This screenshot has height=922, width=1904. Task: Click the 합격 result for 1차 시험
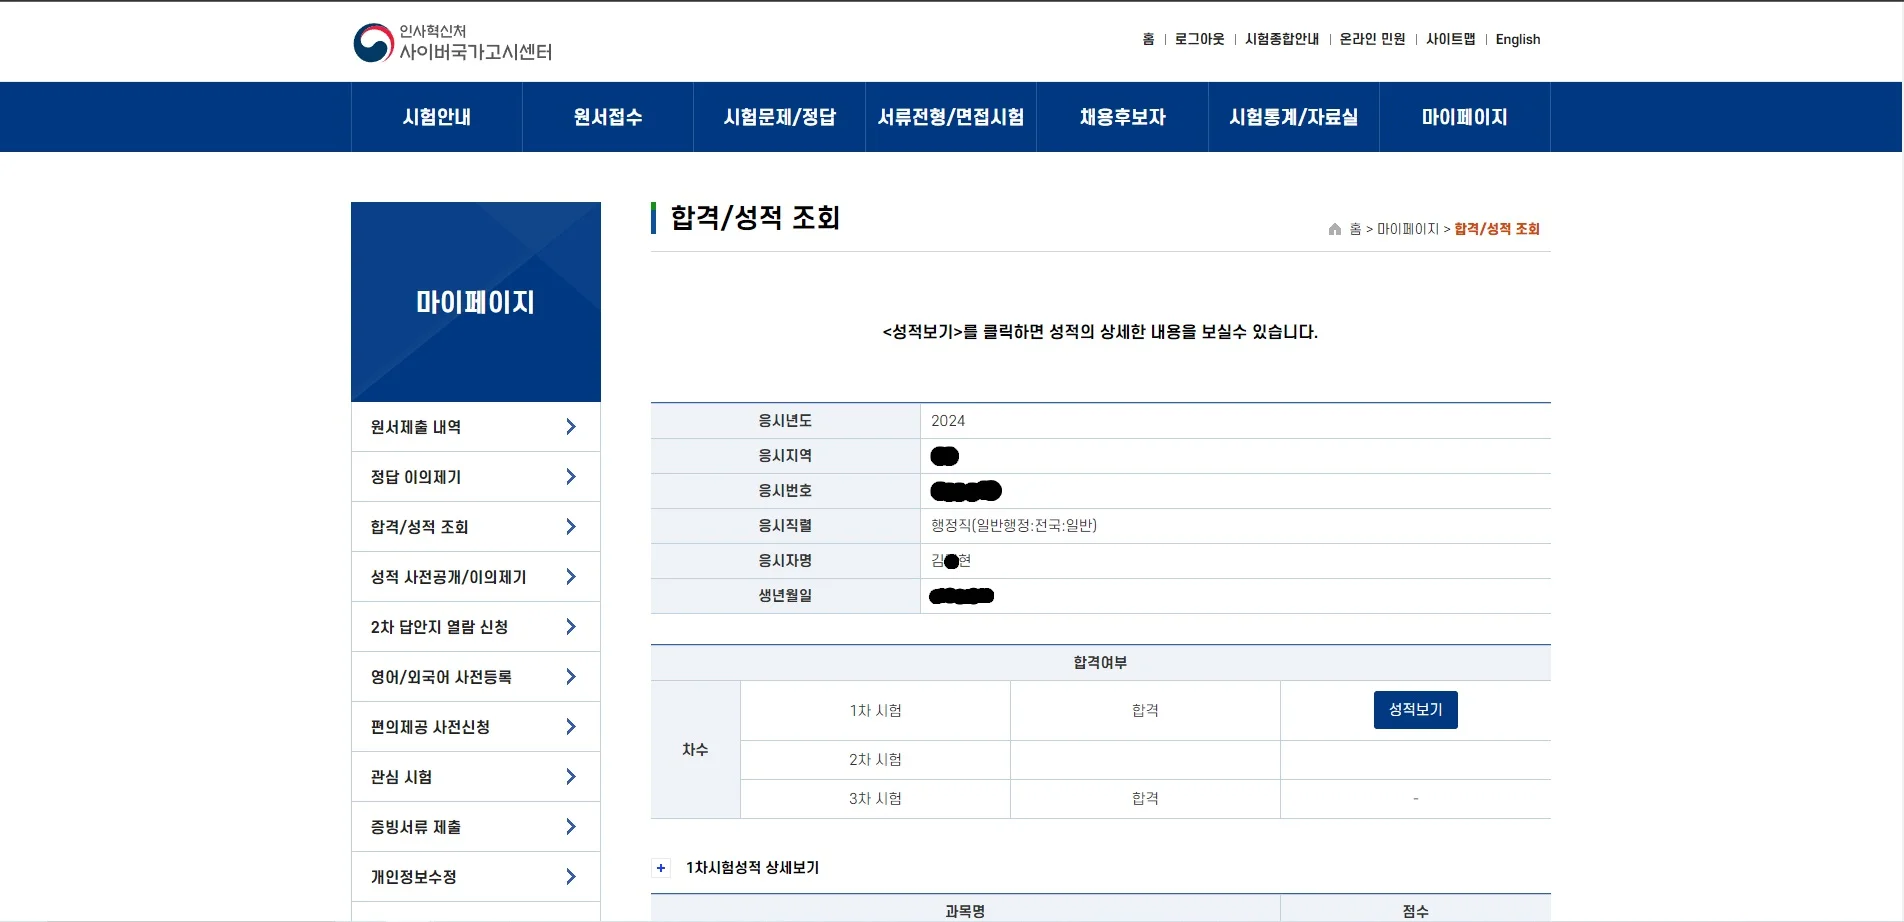click(x=1146, y=711)
